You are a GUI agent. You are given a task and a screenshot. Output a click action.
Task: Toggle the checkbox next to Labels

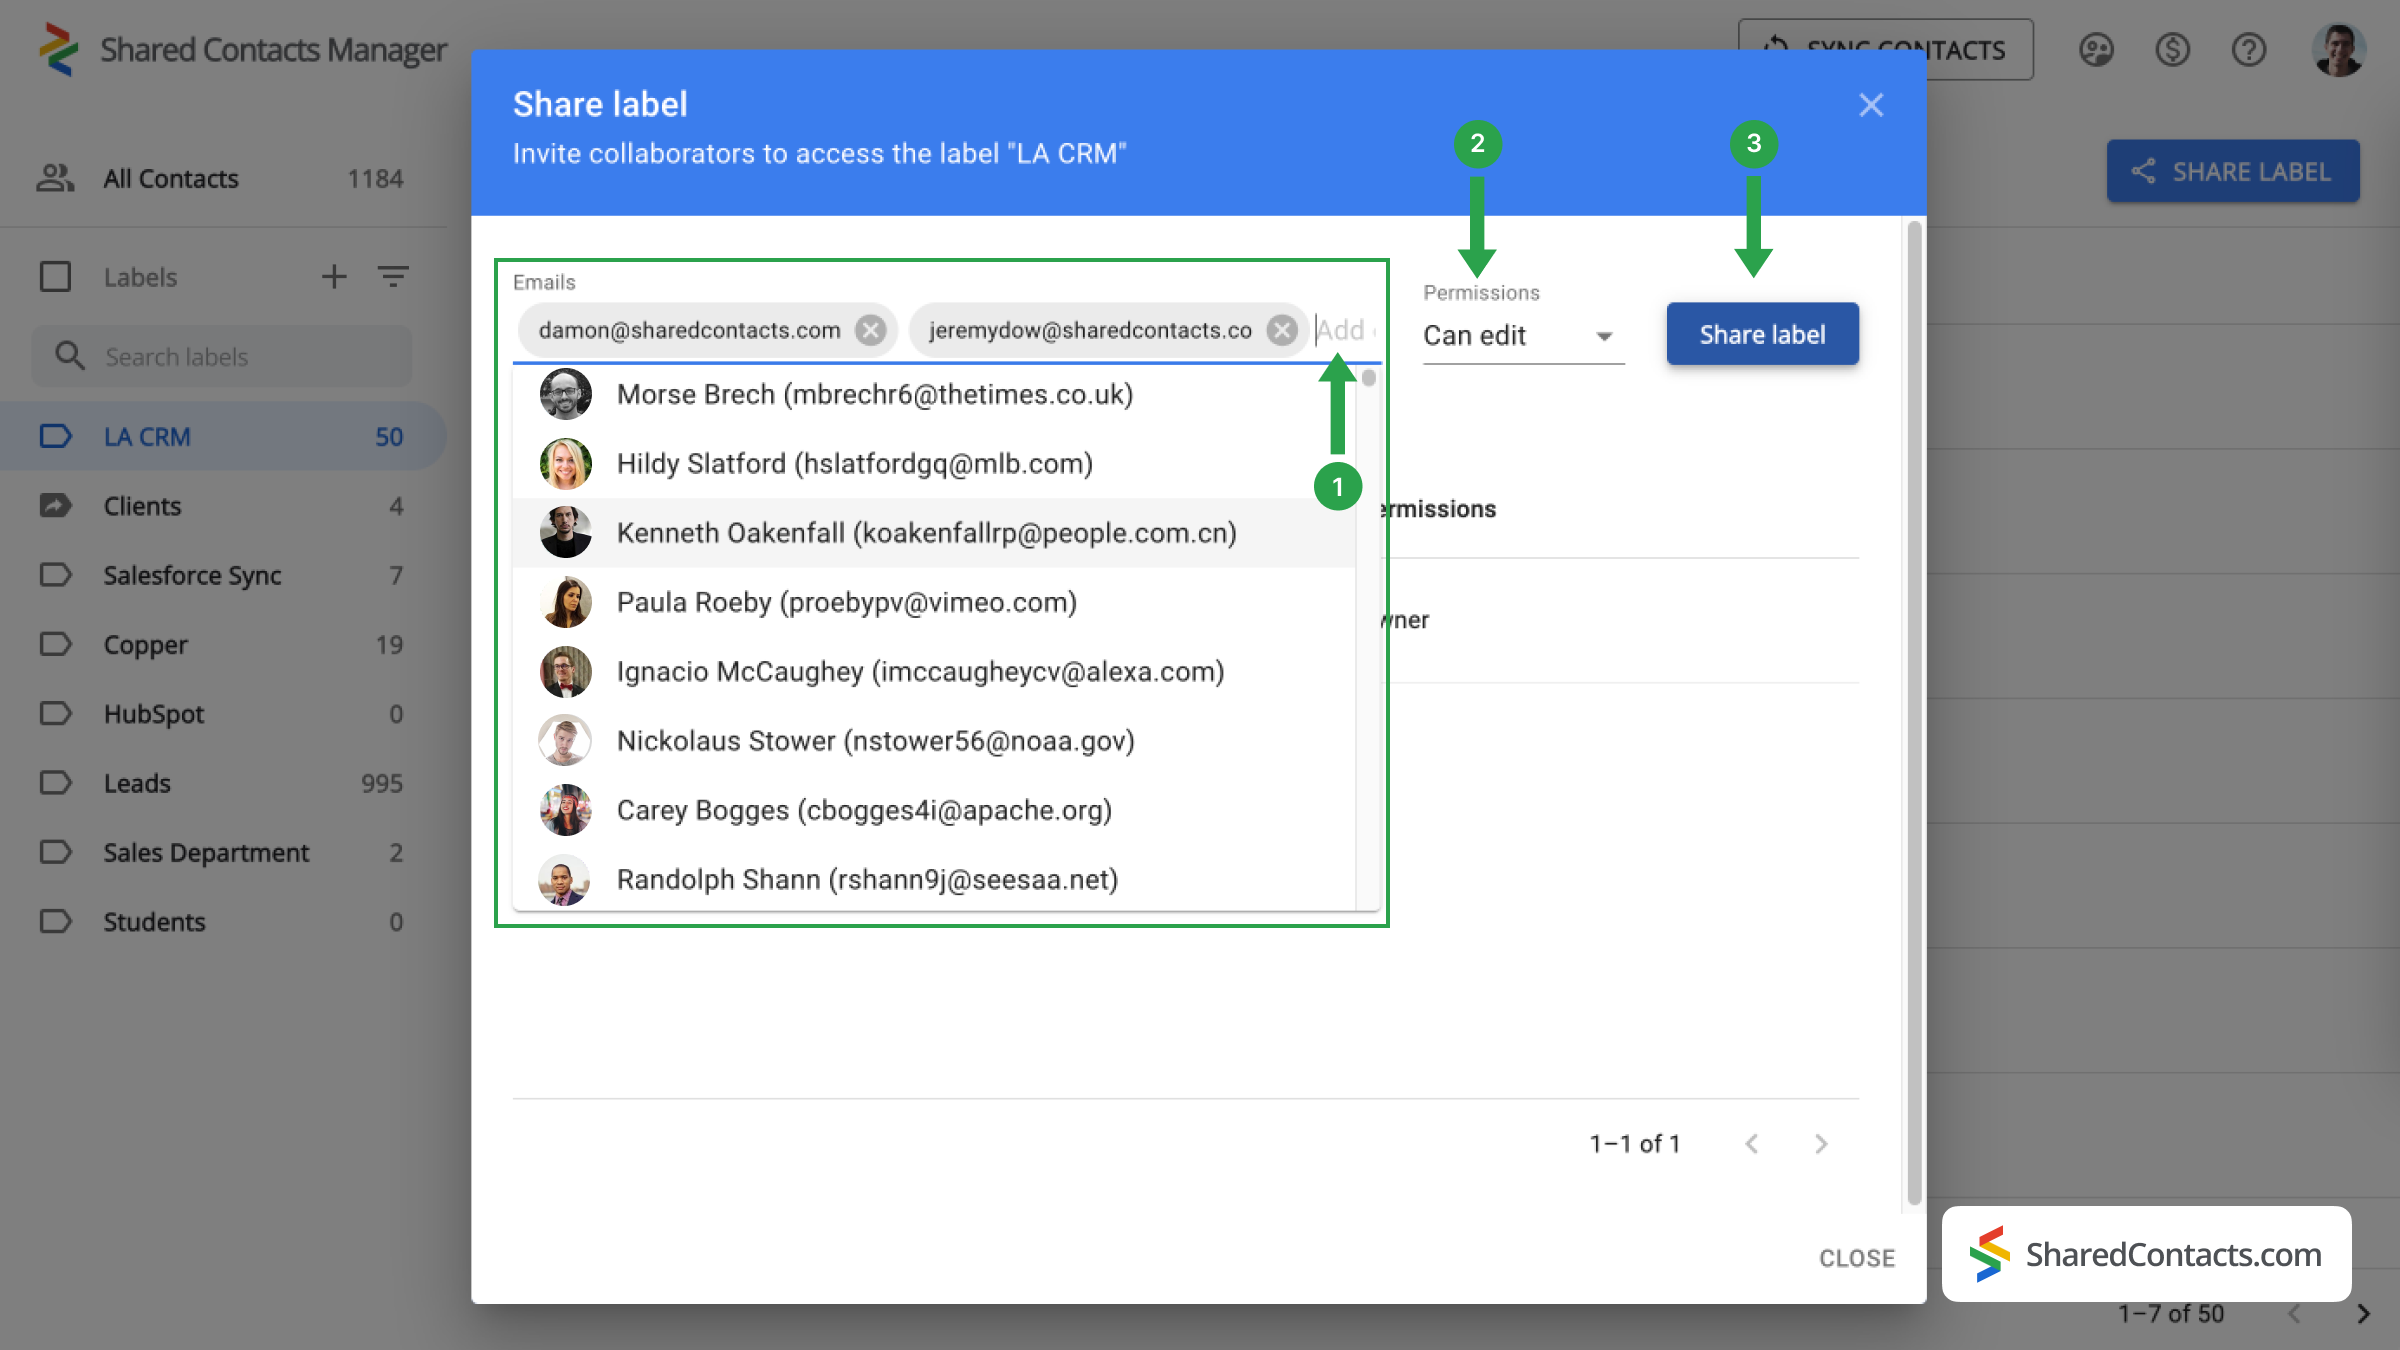tap(55, 276)
